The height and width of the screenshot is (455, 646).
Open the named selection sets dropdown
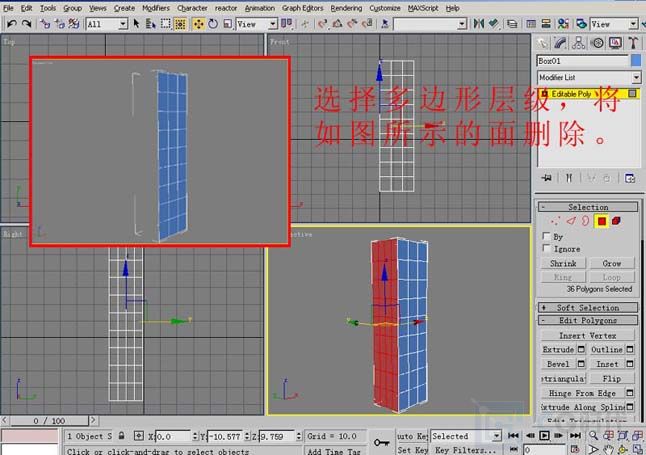(x=430, y=24)
